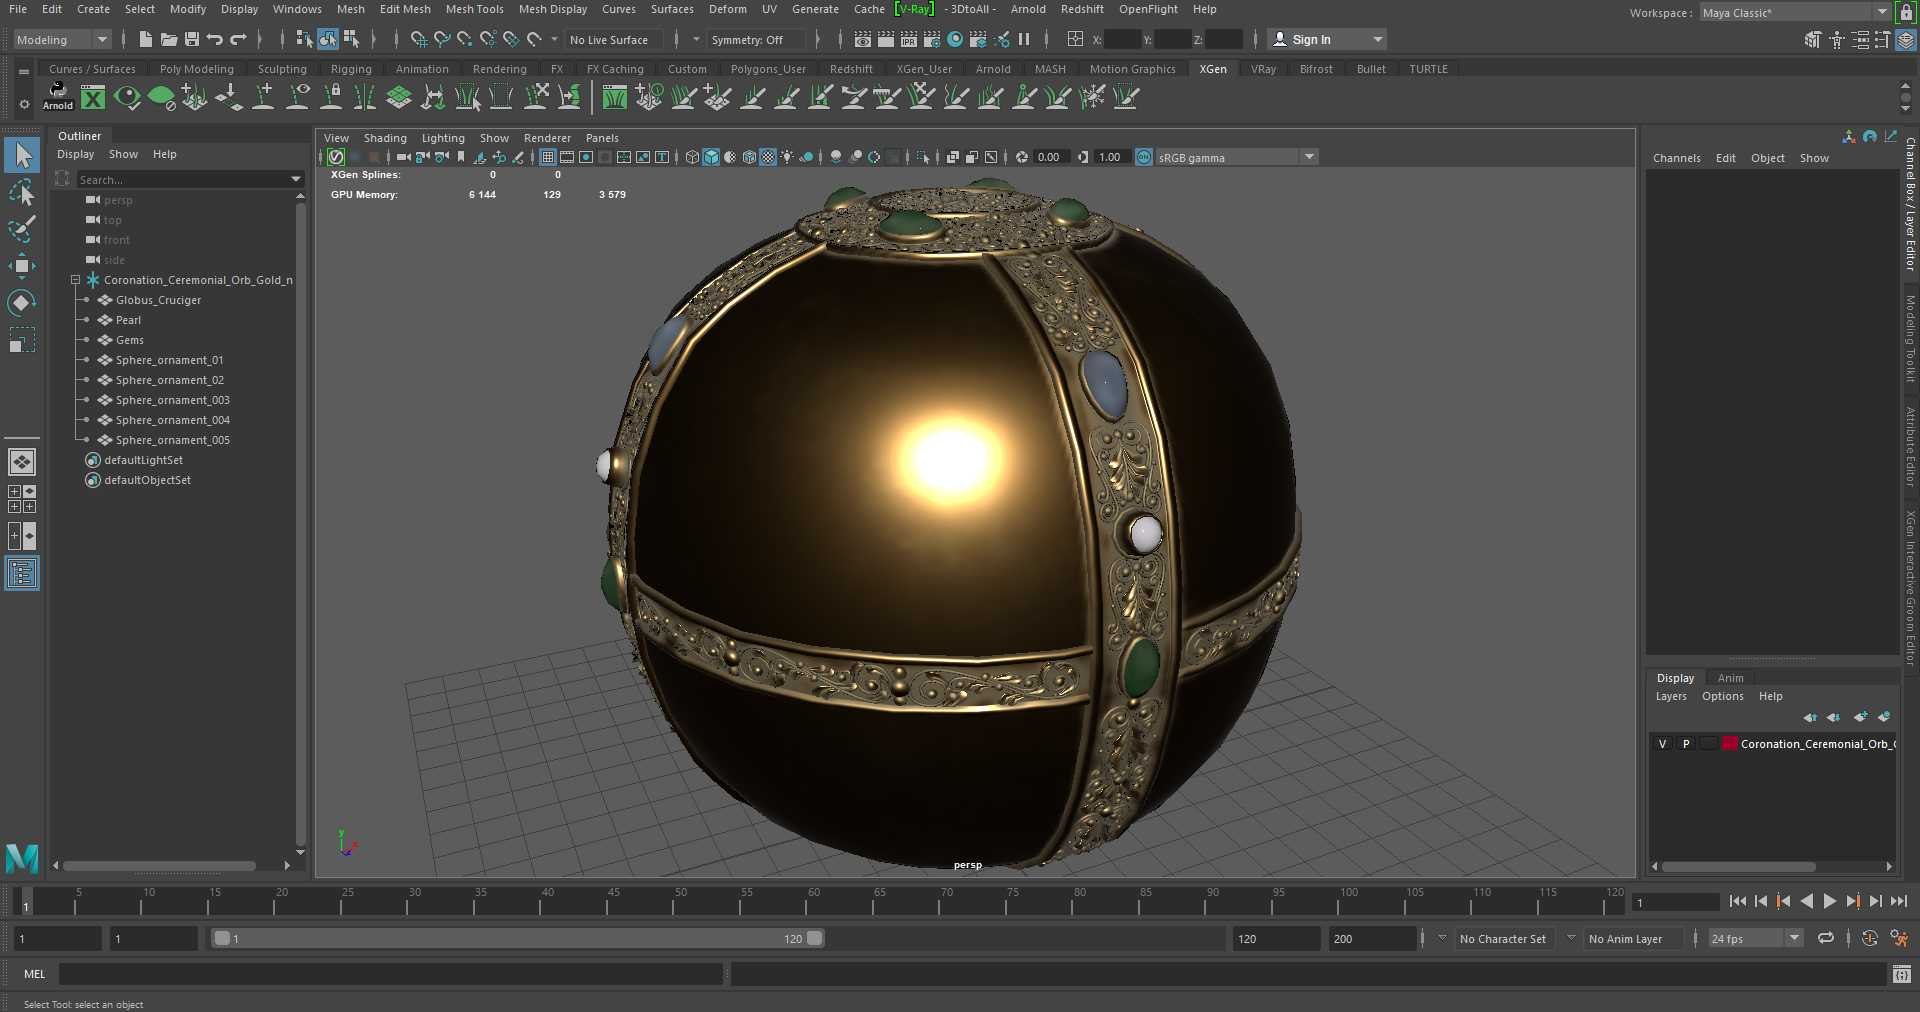Open the viewport Shading menu
The width and height of the screenshot is (1920, 1012).
tap(385, 138)
